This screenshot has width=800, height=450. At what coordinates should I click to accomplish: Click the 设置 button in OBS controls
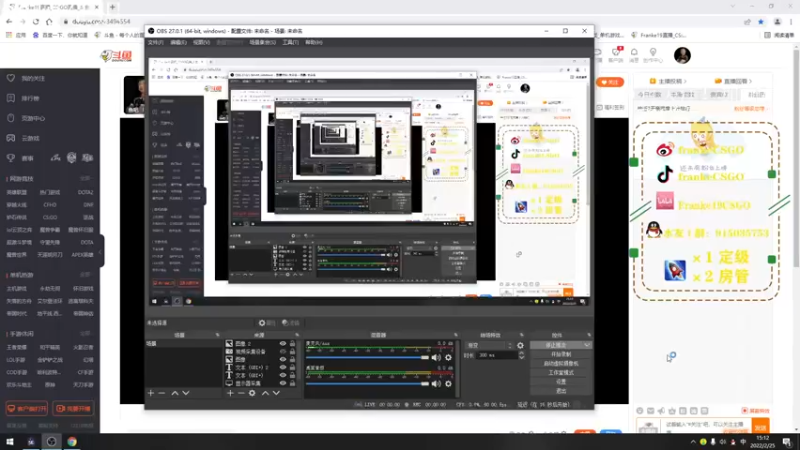coord(561,382)
